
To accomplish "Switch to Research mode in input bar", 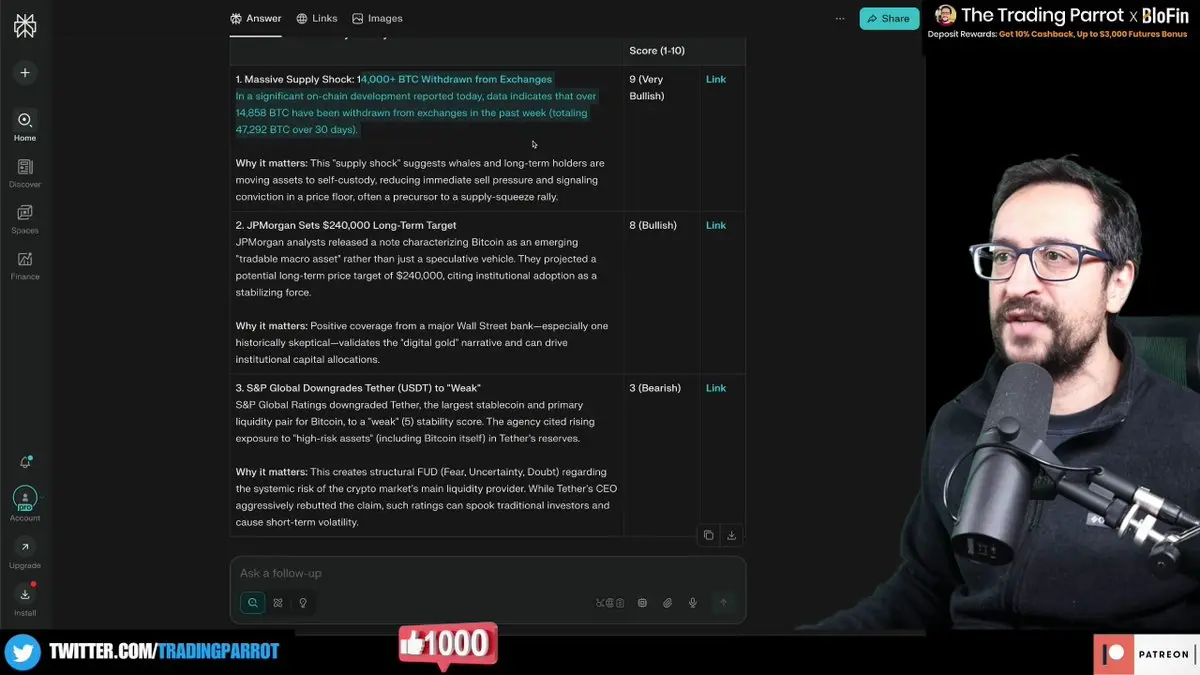I will click(x=278, y=603).
